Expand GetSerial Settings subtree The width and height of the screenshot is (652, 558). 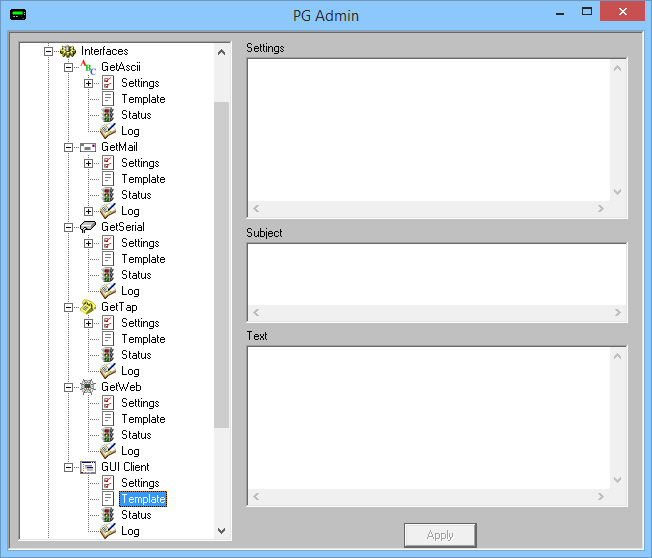(x=88, y=243)
